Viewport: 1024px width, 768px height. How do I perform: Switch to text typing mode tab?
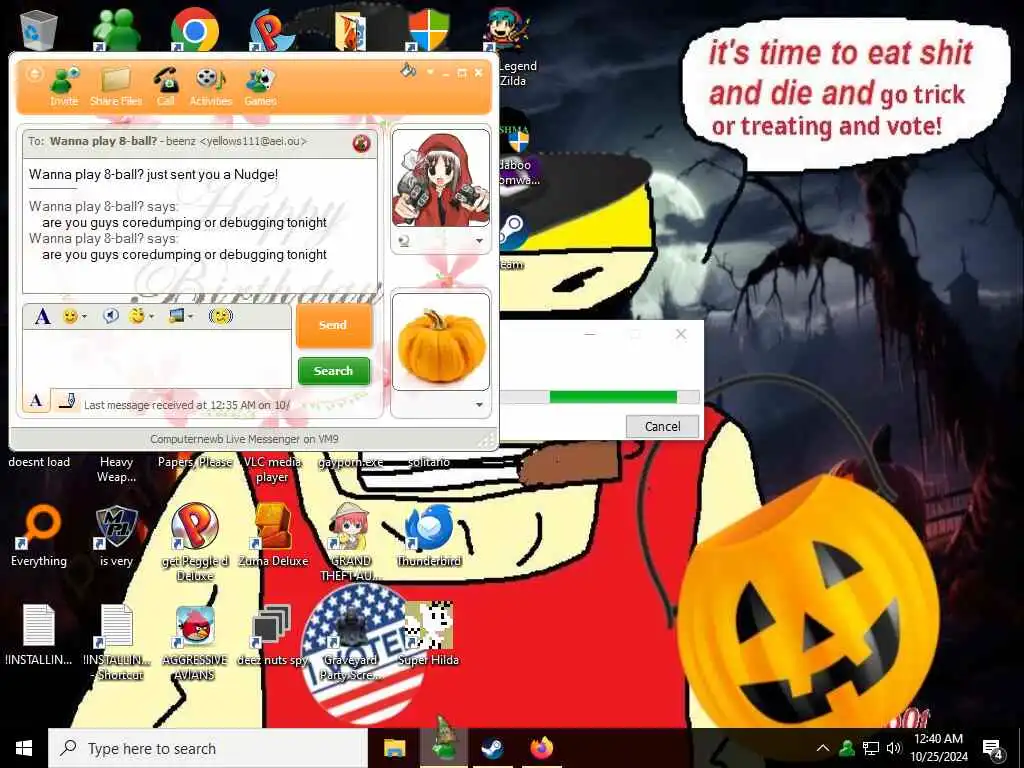click(36, 400)
